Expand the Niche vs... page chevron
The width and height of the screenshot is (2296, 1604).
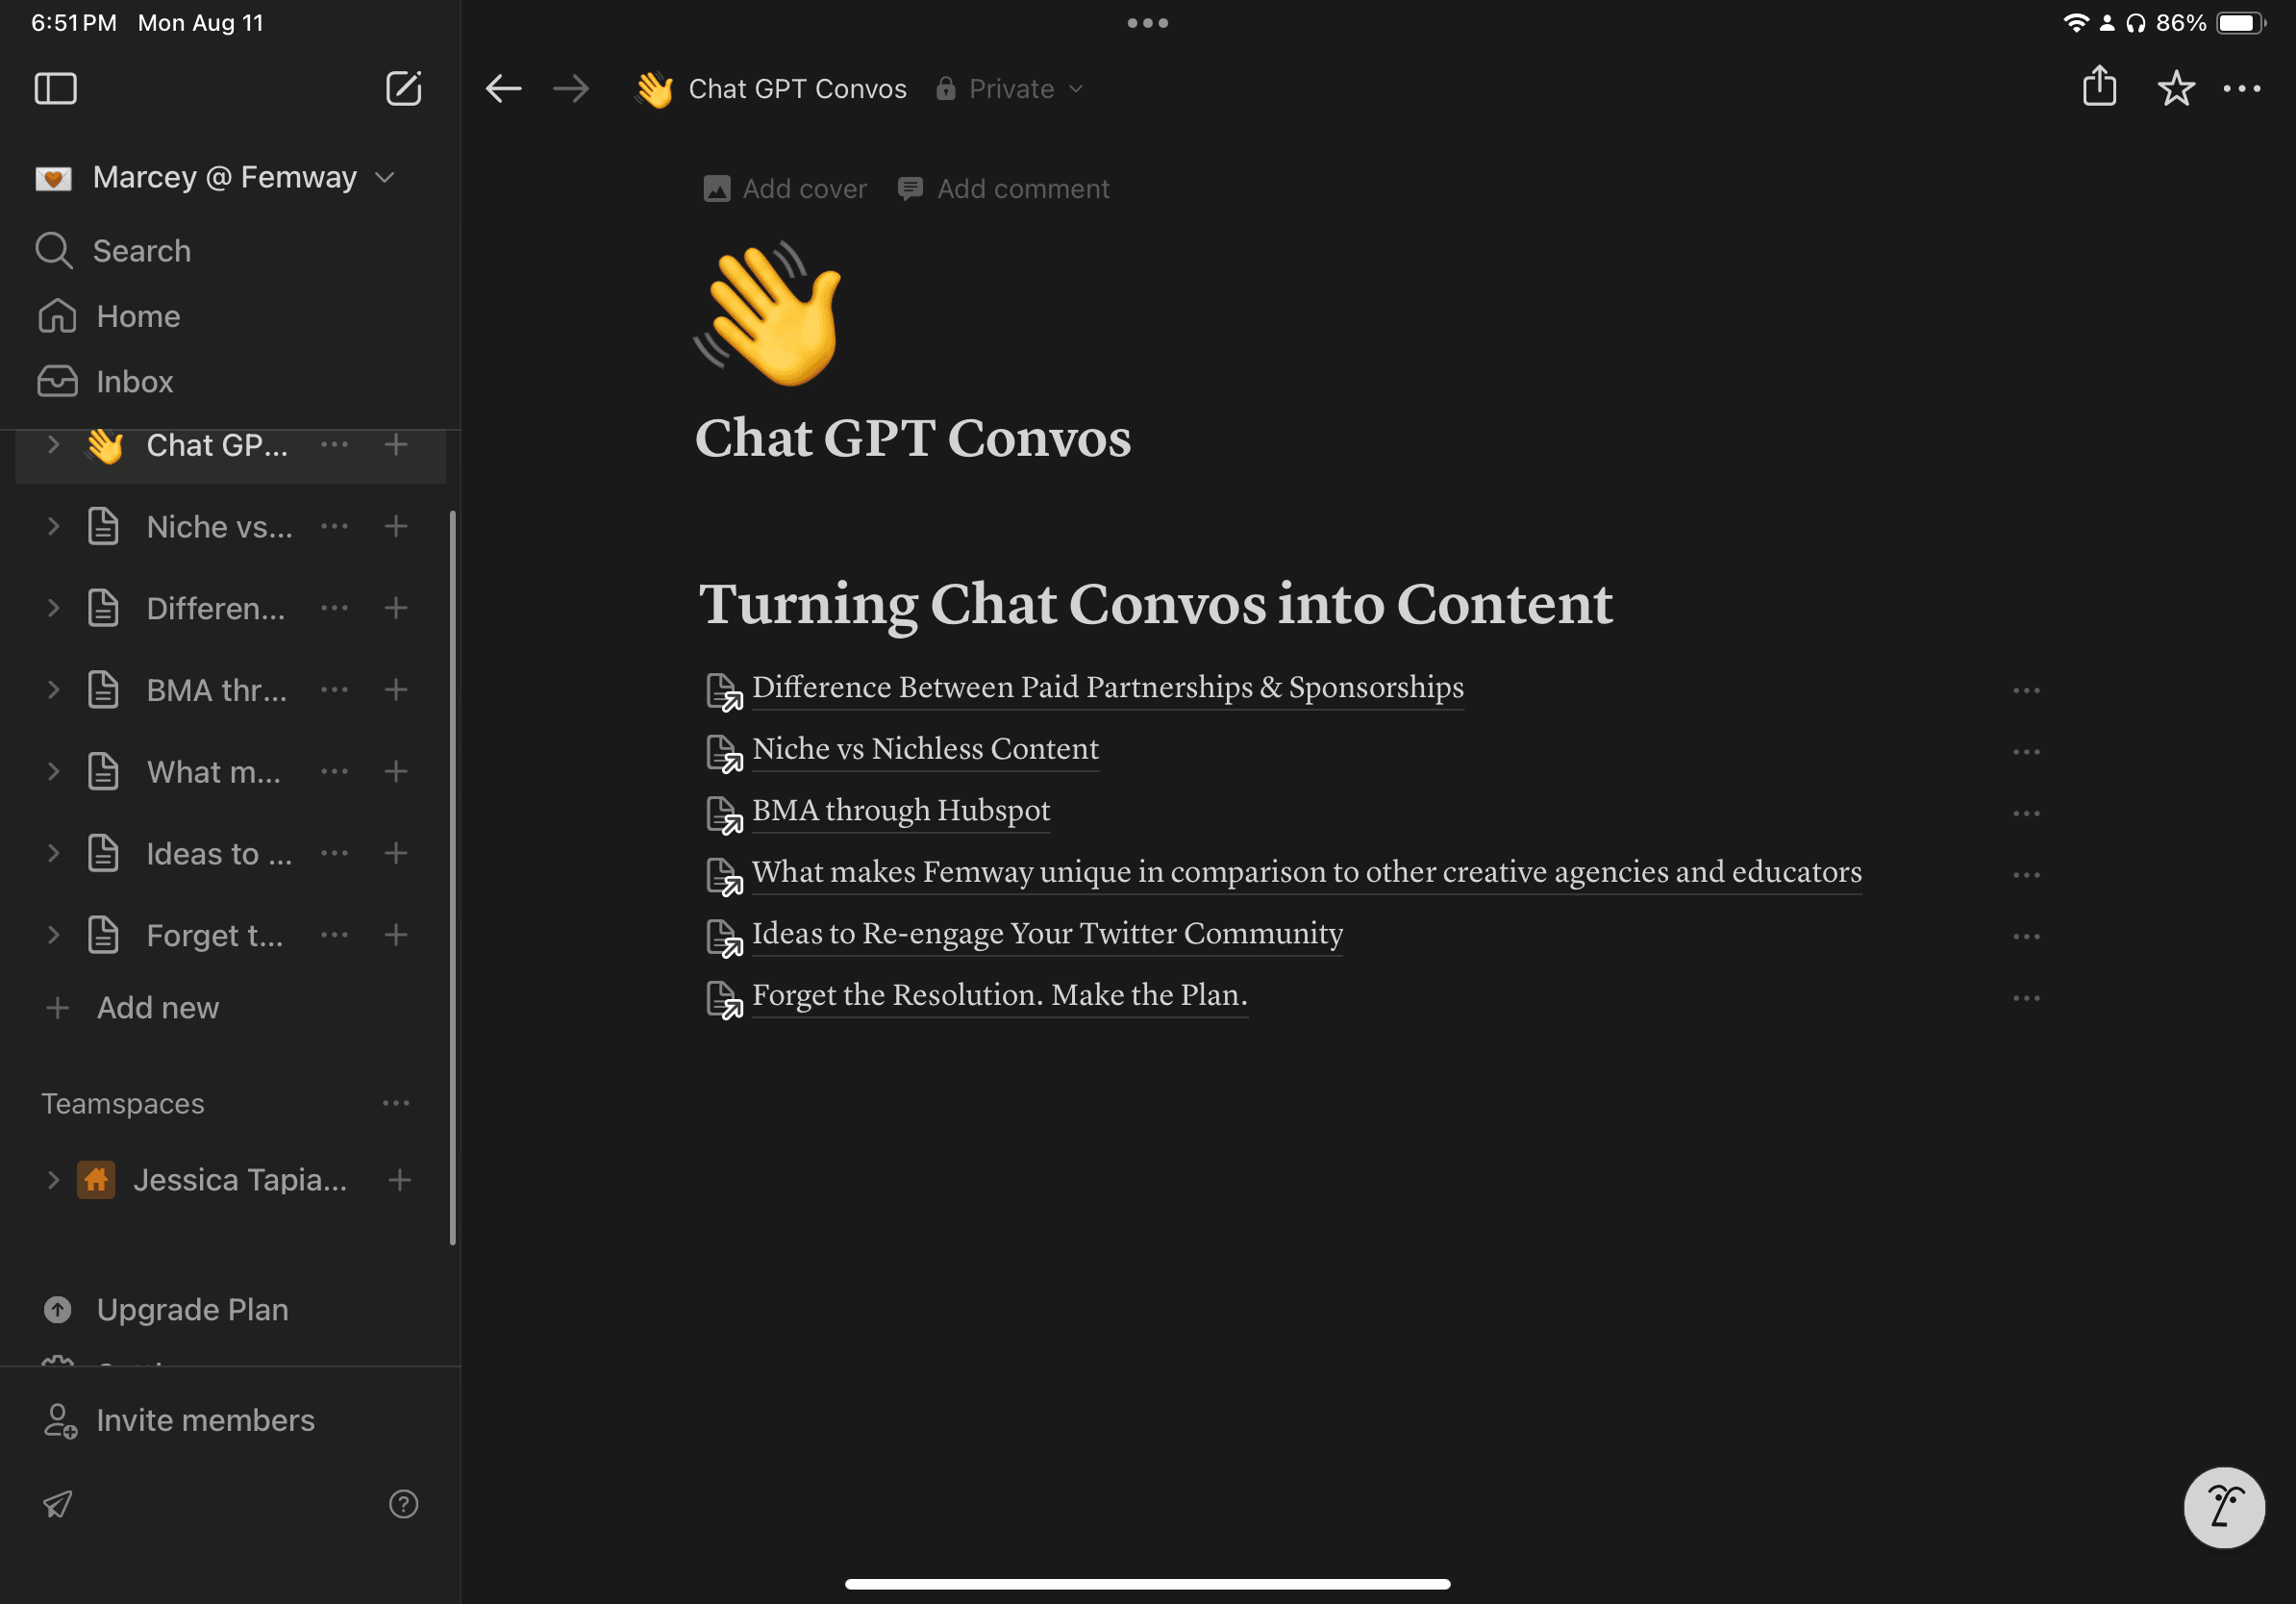coord(54,527)
